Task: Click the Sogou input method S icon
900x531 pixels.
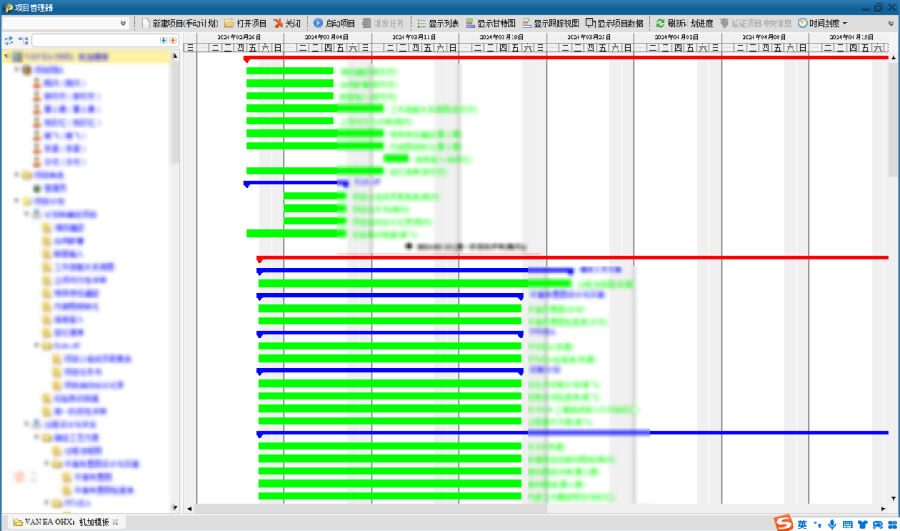Action: [x=783, y=523]
